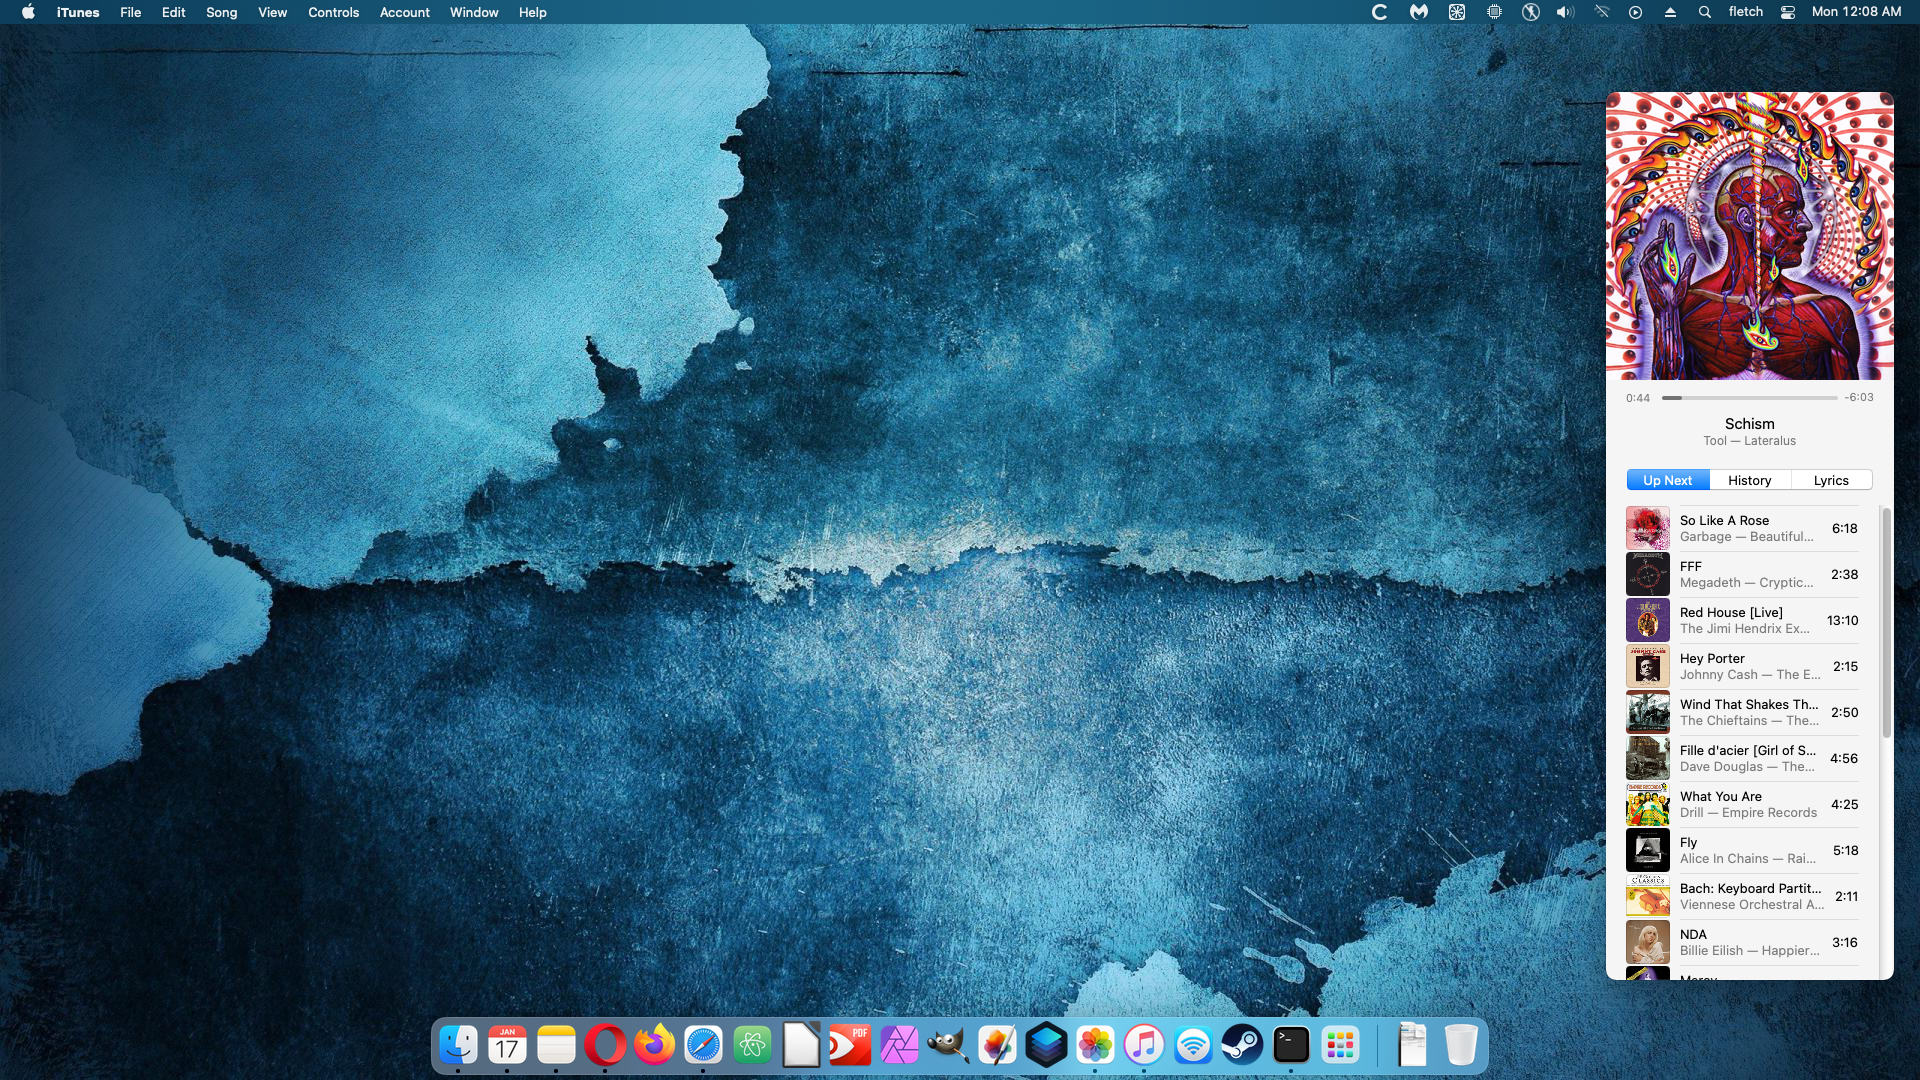Screen dimensions: 1920x1080
Task: Switch to the History tab
Action: 1750,480
